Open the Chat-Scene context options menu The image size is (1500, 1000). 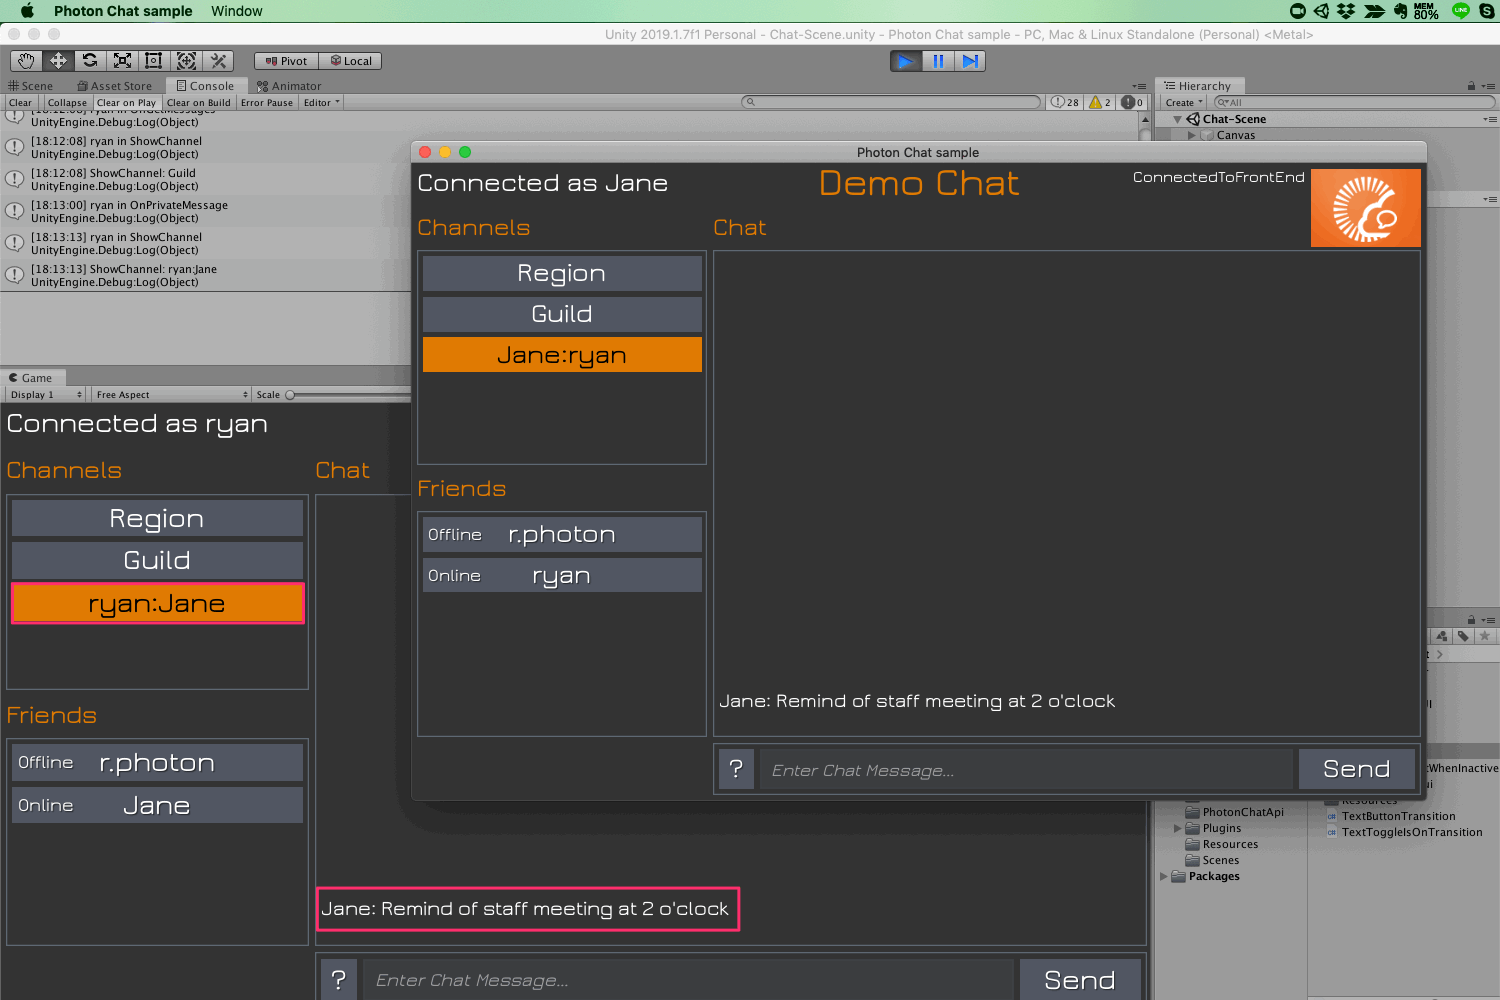coord(1490,119)
